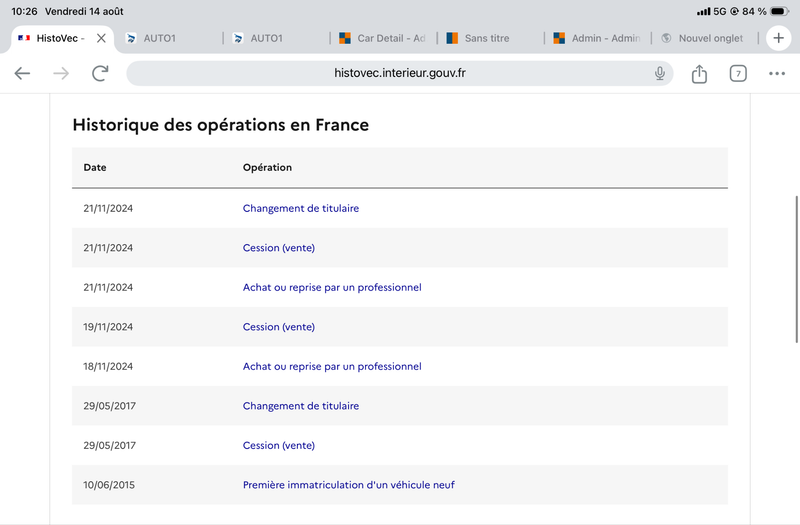Click the Historique des opérations en France heading
Image resolution: width=800 pixels, height=525 pixels.
coord(220,125)
